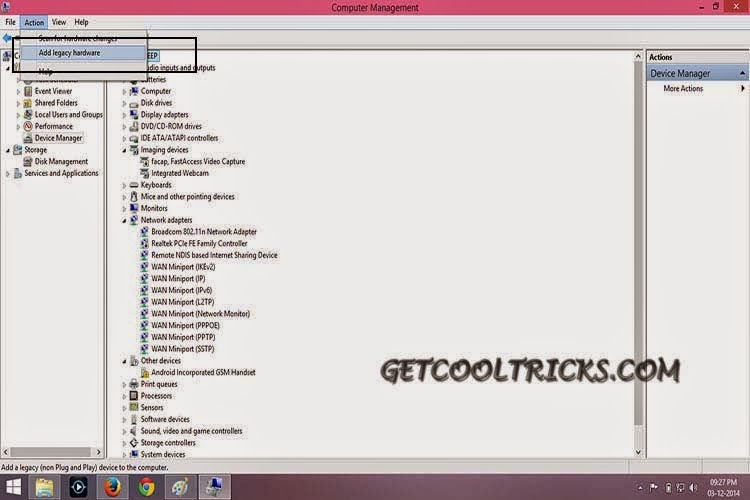Collapse the Imaging devices category

124,150
